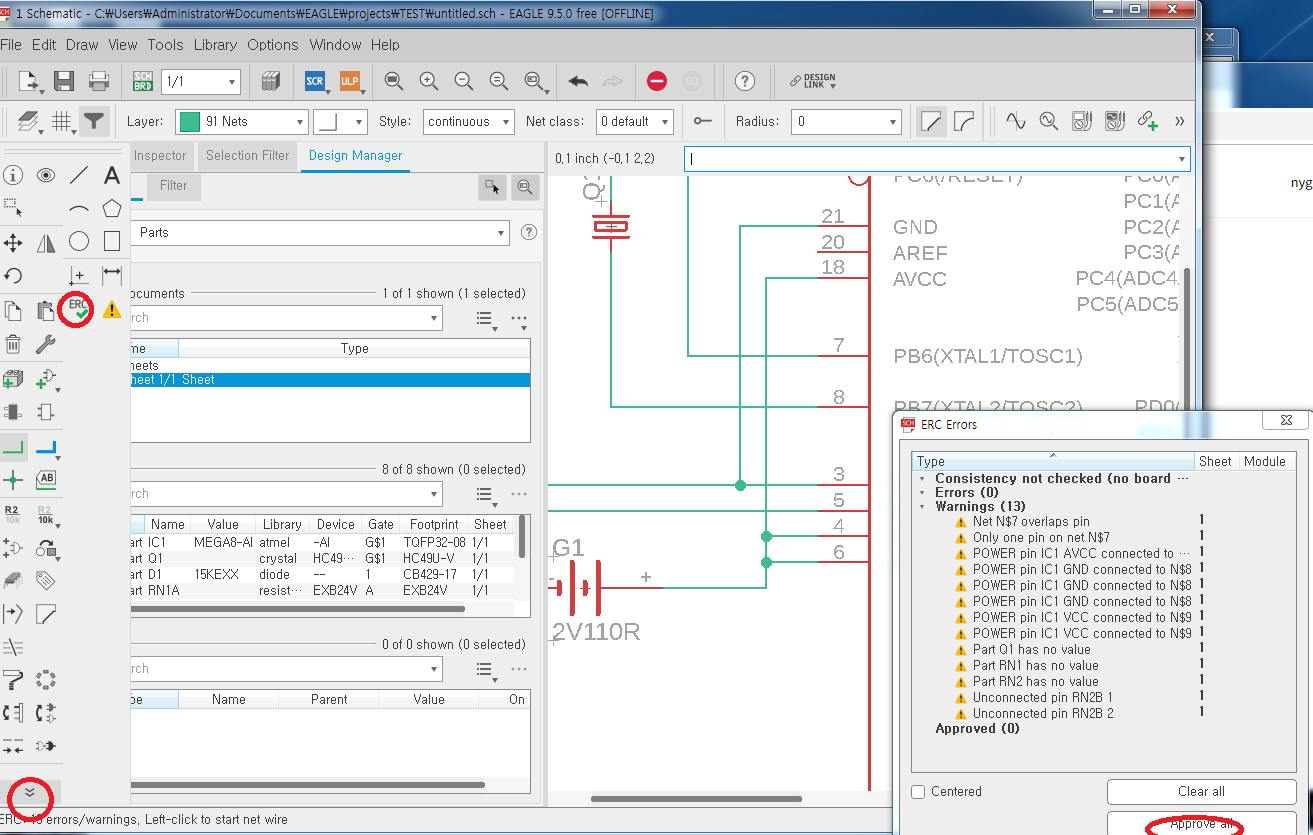Select the Junction tool
Viewport: 1313px width, 835px height.
coord(13,479)
